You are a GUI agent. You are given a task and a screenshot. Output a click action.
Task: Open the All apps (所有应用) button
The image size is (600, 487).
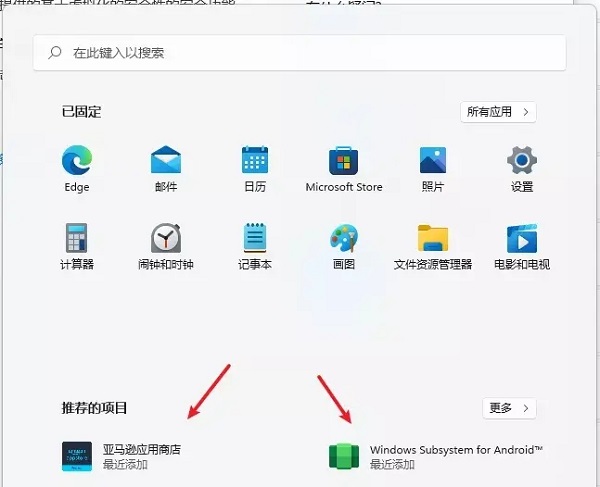tap(498, 112)
